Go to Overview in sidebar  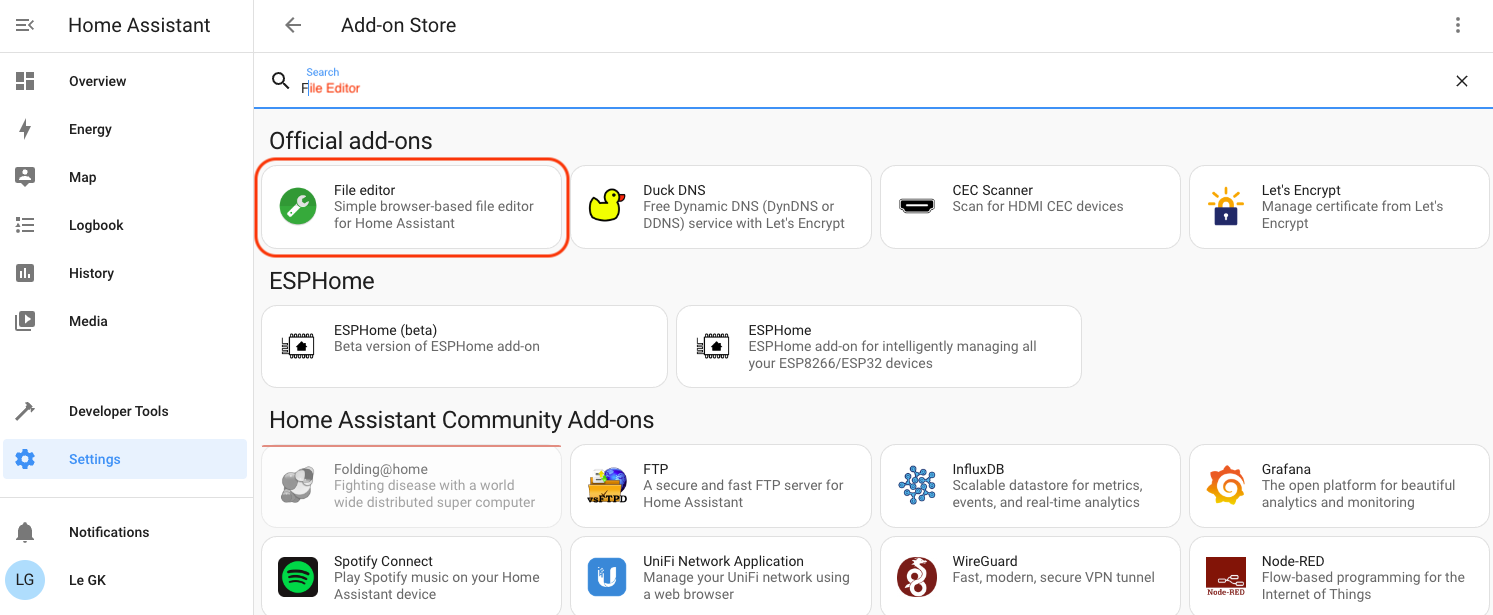(x=97, y=81)
